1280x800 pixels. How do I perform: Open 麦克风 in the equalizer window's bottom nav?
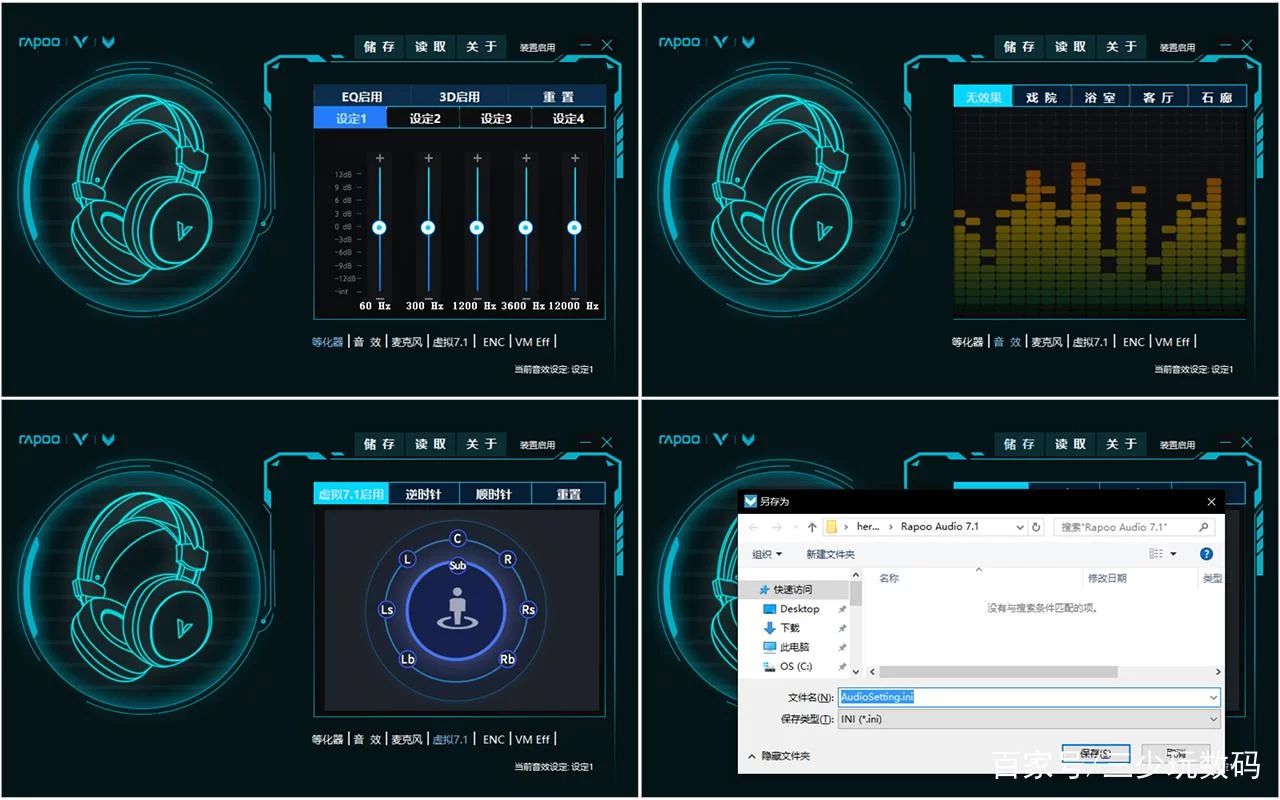407,342
